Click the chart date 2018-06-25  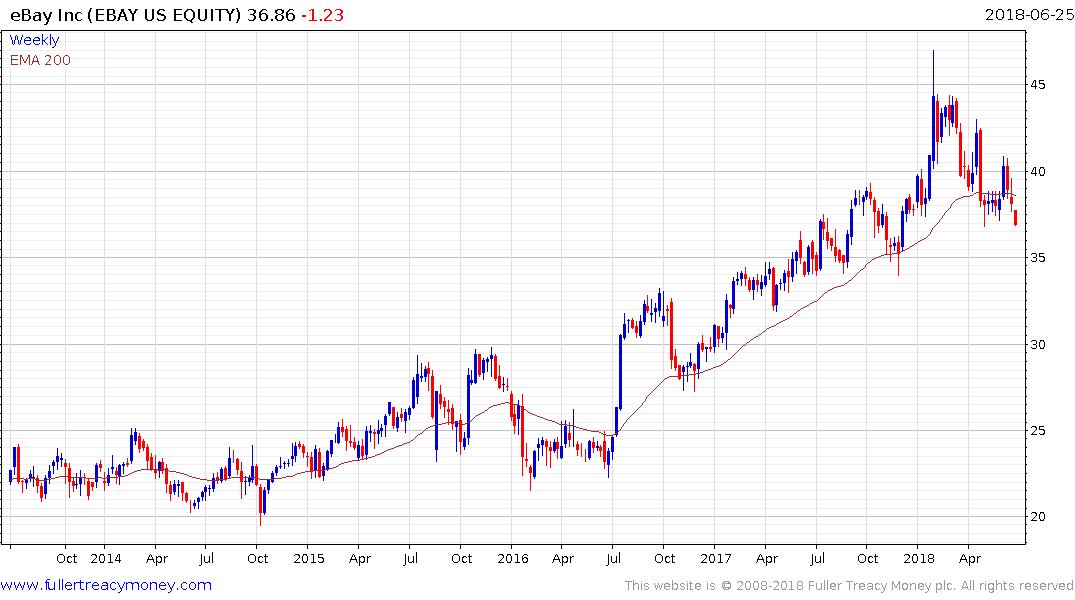point(1029,15)
